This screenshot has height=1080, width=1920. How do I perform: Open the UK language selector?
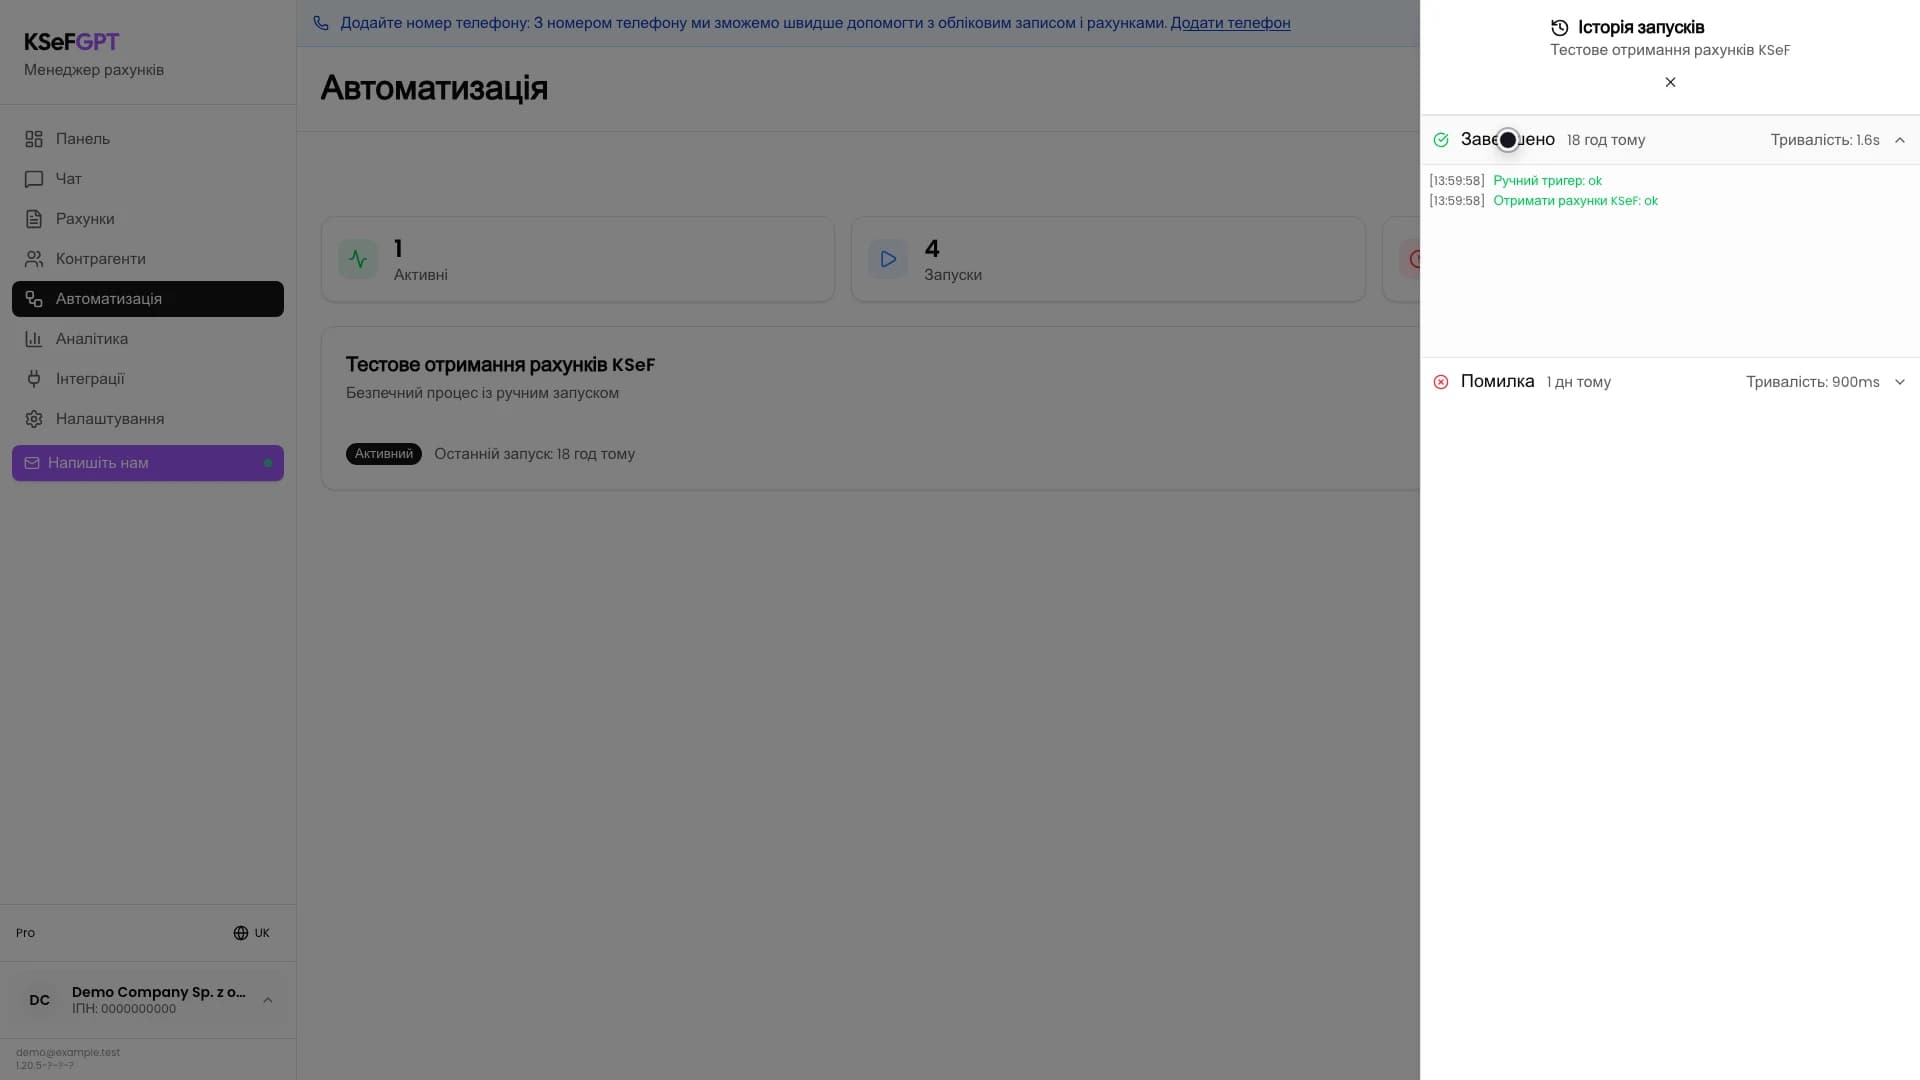click(x=251, y=933)
